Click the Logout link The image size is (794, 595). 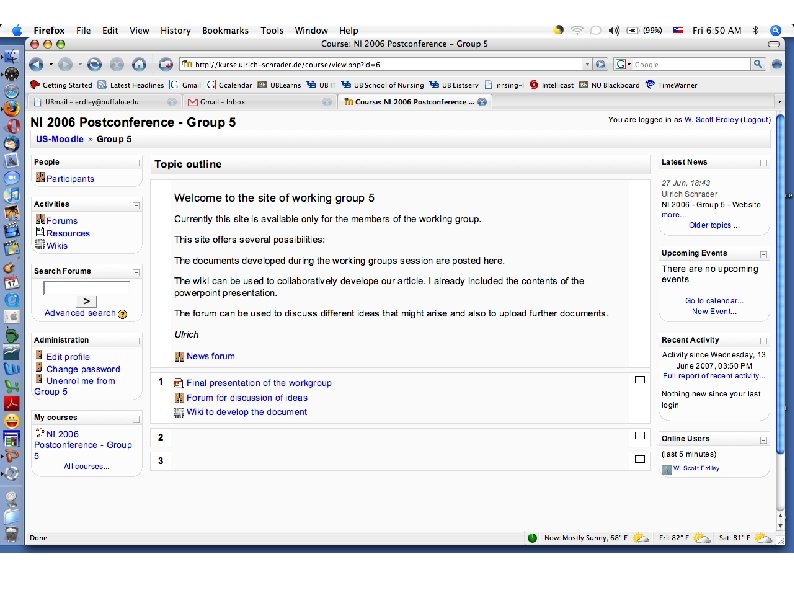tap(756, 120)
